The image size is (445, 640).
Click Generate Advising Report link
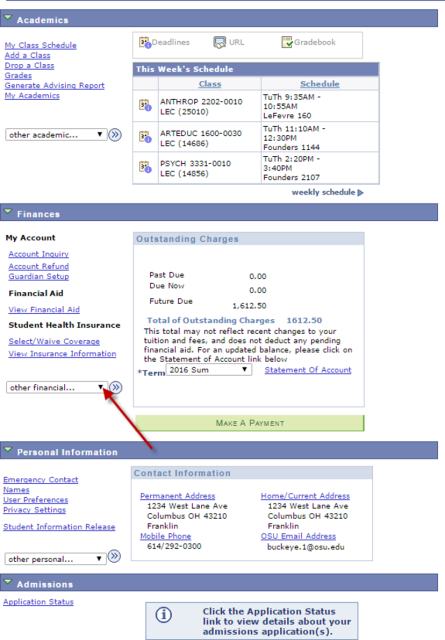click(54, 86)
